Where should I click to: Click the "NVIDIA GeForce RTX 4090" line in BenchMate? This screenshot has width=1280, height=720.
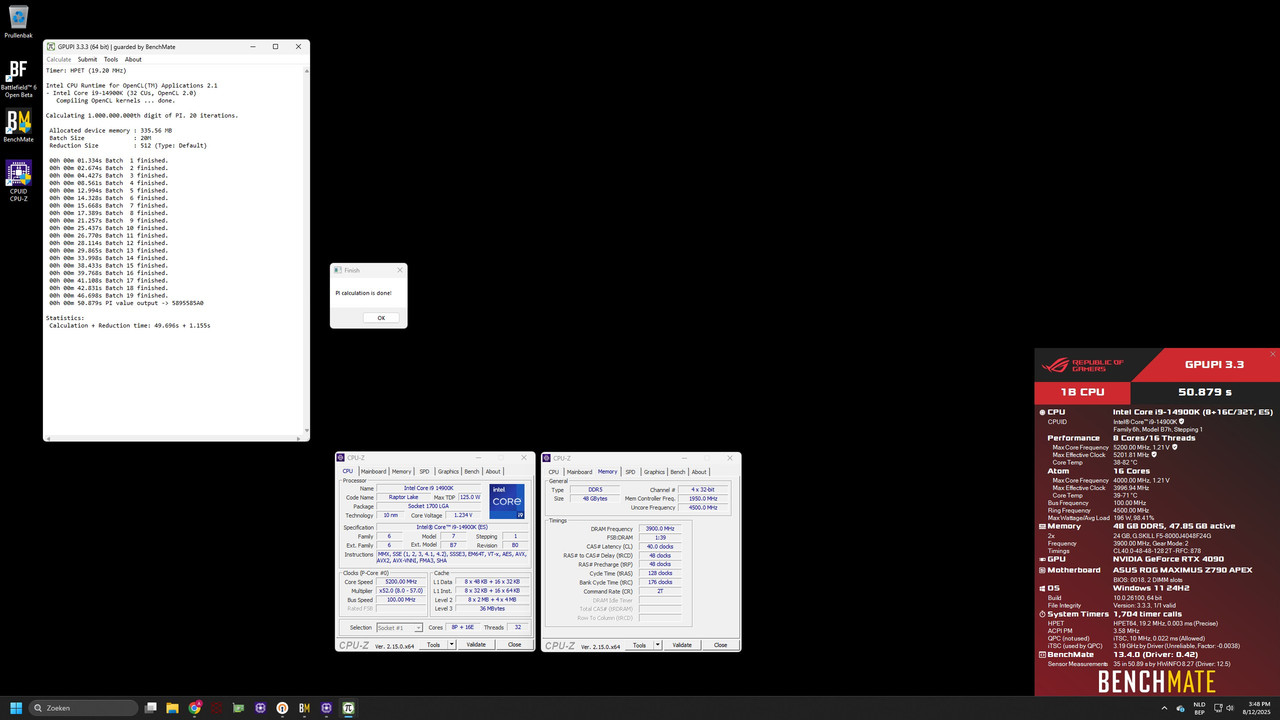1169,559
